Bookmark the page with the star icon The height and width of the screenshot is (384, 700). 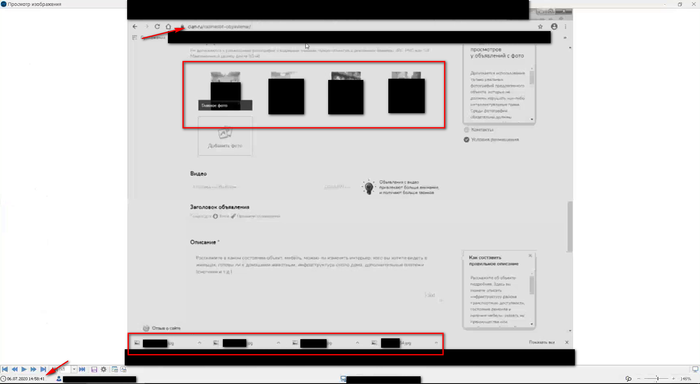(540, 27)
